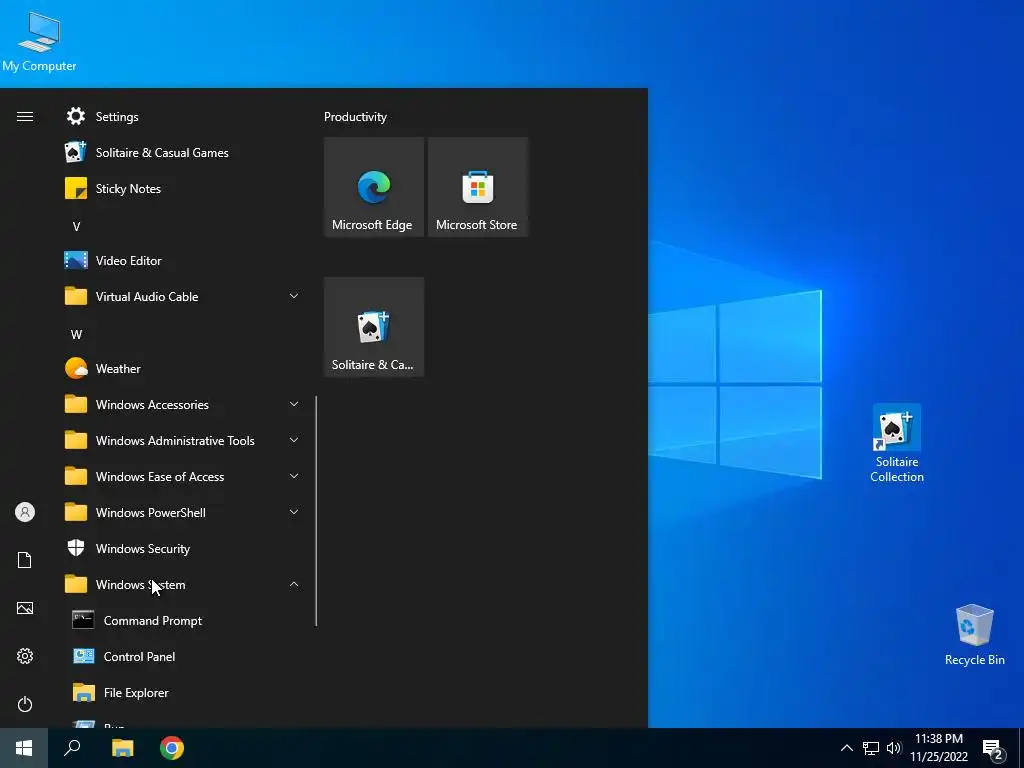
Task: Open the Pictures icon in the Start sidebar
Action: 25,608
